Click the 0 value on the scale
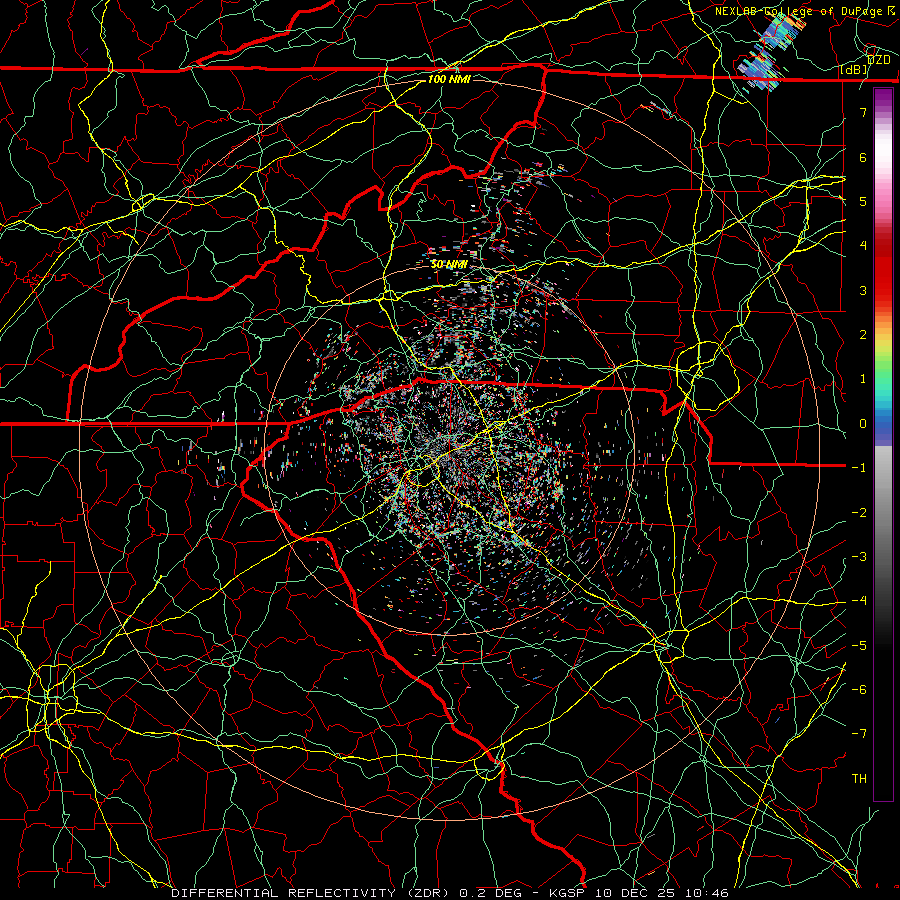The image size is (900, 900). (863, 424)
